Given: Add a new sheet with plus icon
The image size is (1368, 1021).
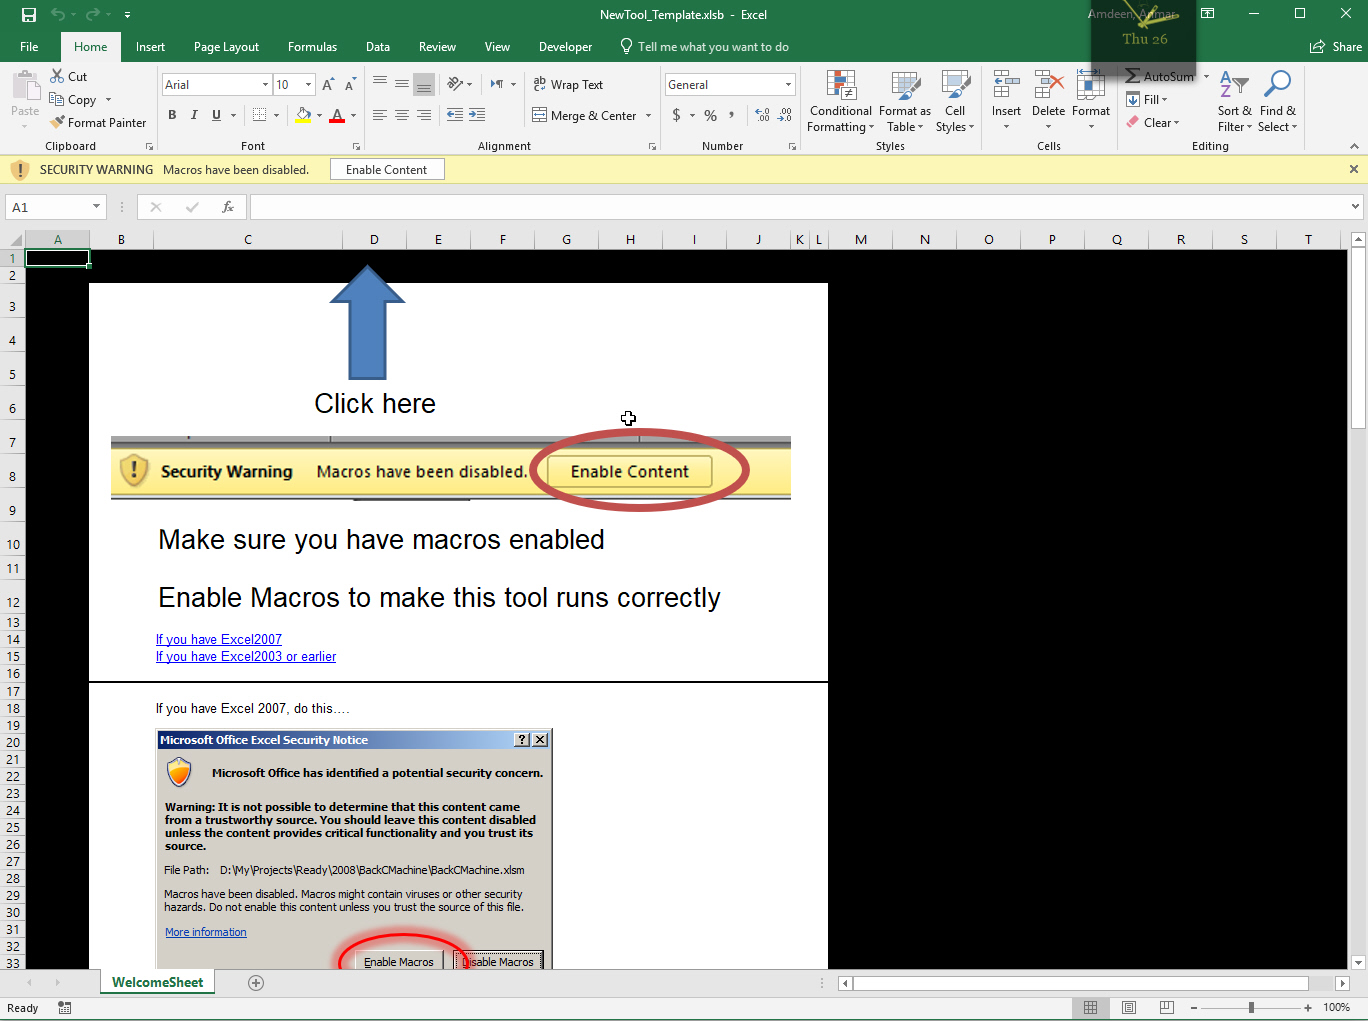Looking at the screenshot, I should click(256, 983).
